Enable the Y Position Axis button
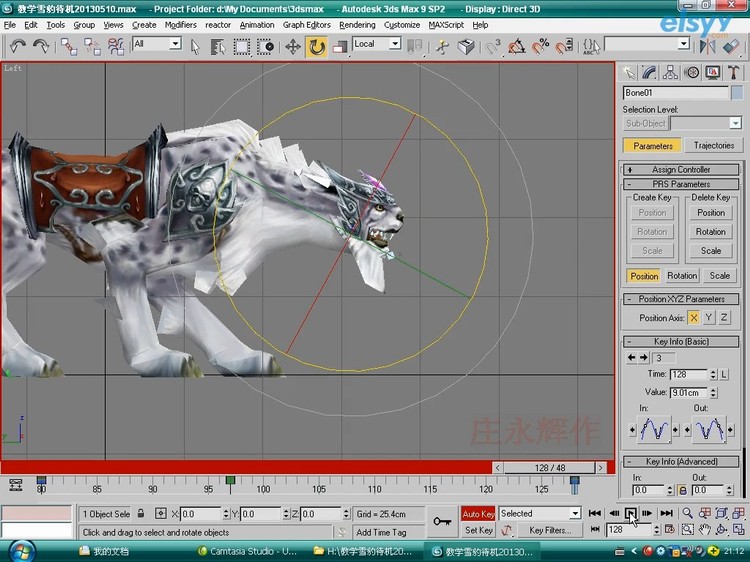750x562 pixels. (x=709, y=318)
